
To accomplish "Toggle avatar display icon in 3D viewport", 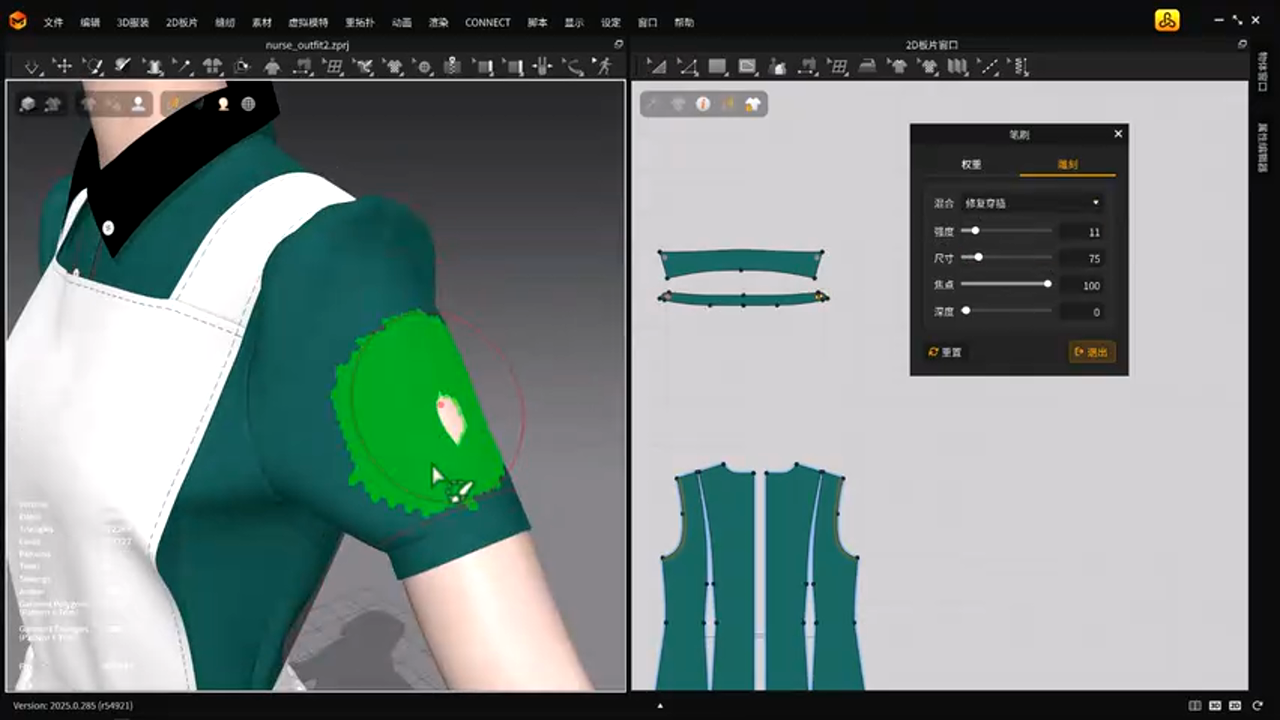I will pos(223,104).
